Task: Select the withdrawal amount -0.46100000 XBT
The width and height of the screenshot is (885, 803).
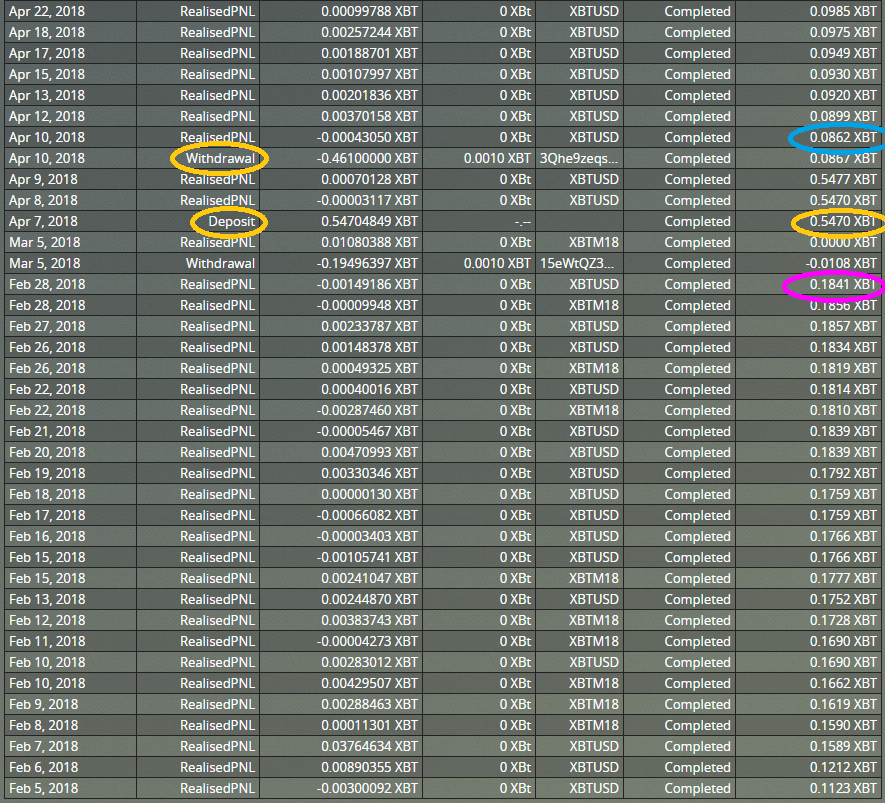Action: point(367,158)
